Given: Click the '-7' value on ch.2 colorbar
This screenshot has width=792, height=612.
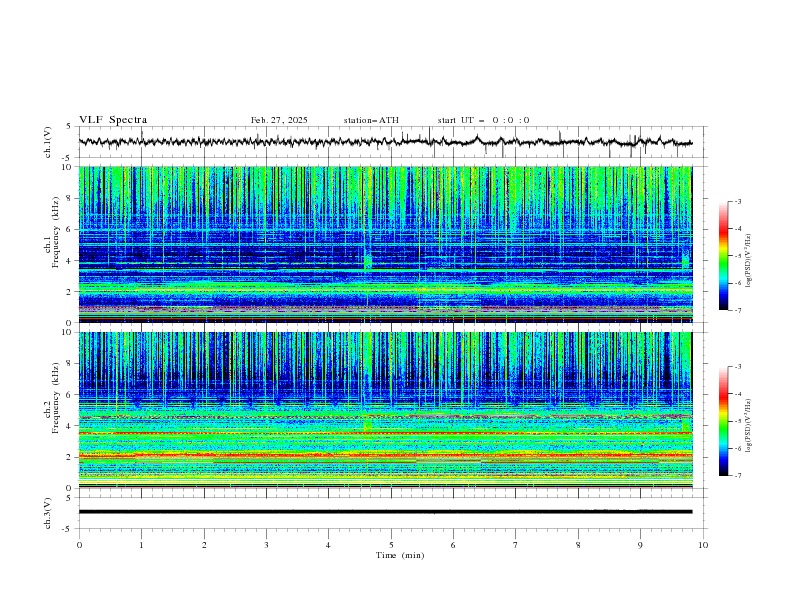Looking at the screenshot, I should [x=737, y=475].
